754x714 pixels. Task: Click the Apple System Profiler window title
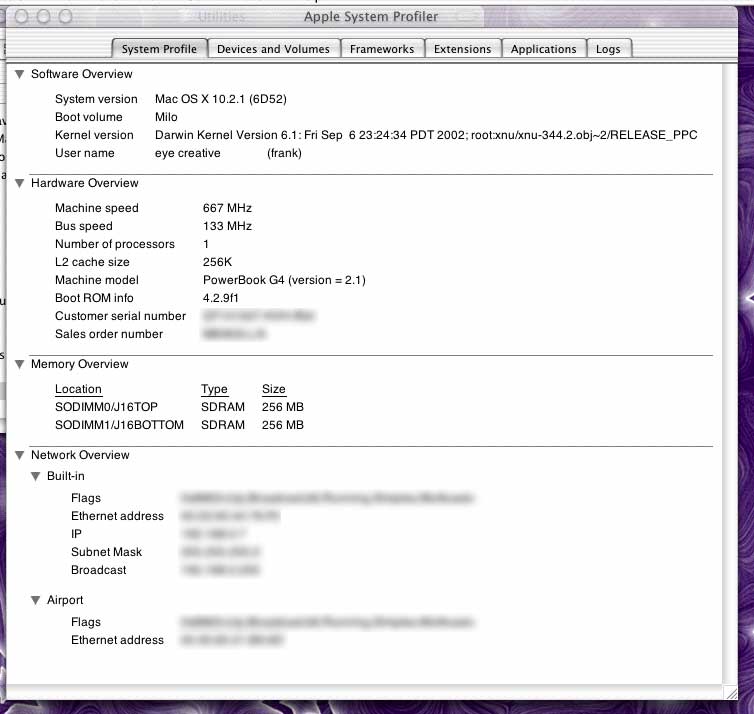[x=371, y=17]
